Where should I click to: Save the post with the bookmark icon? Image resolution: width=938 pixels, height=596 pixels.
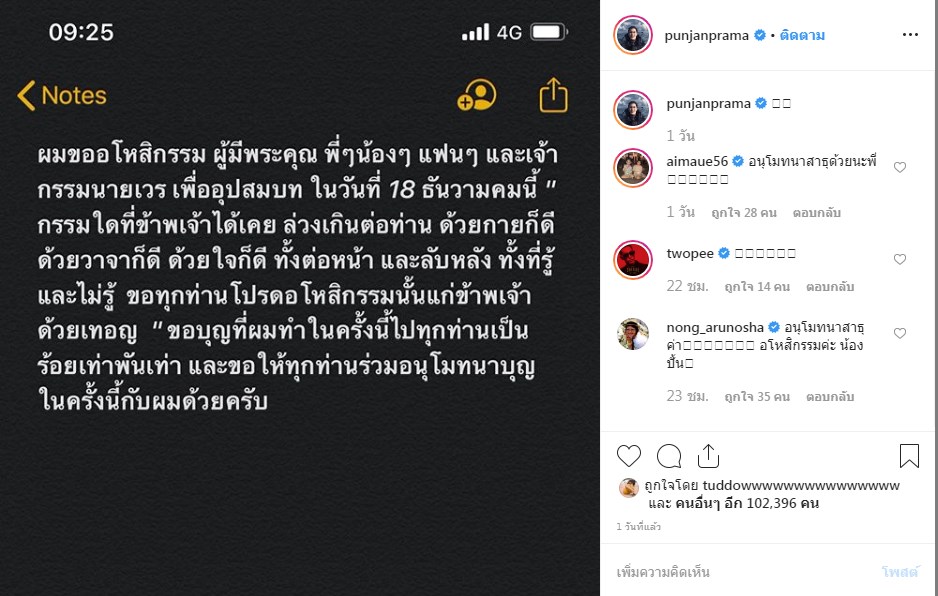click(909, 455)
